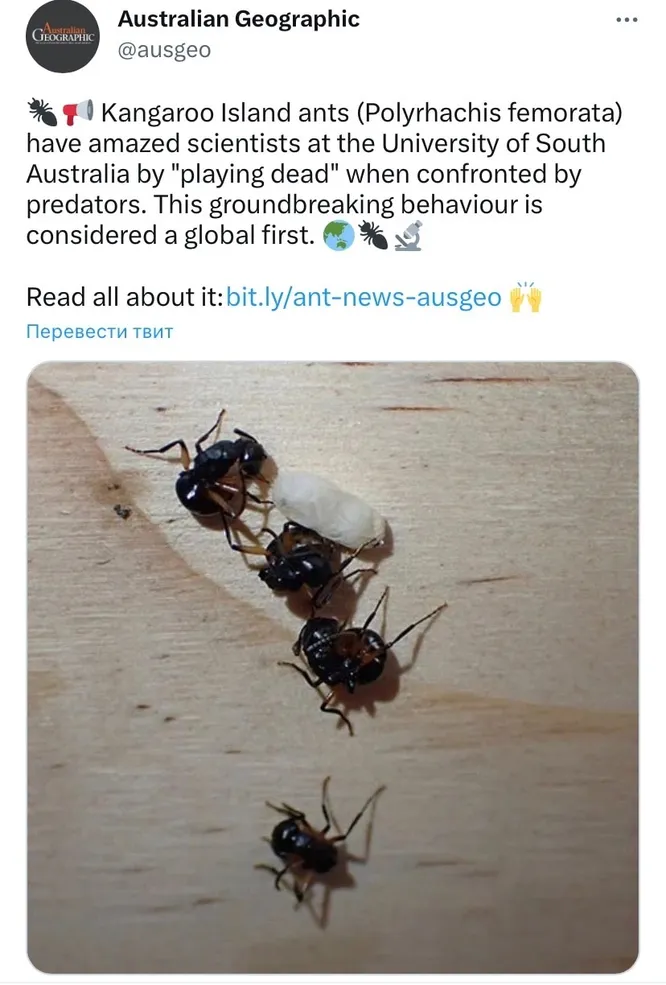Click Перевести твит to translate the tweet

(99, 331)
